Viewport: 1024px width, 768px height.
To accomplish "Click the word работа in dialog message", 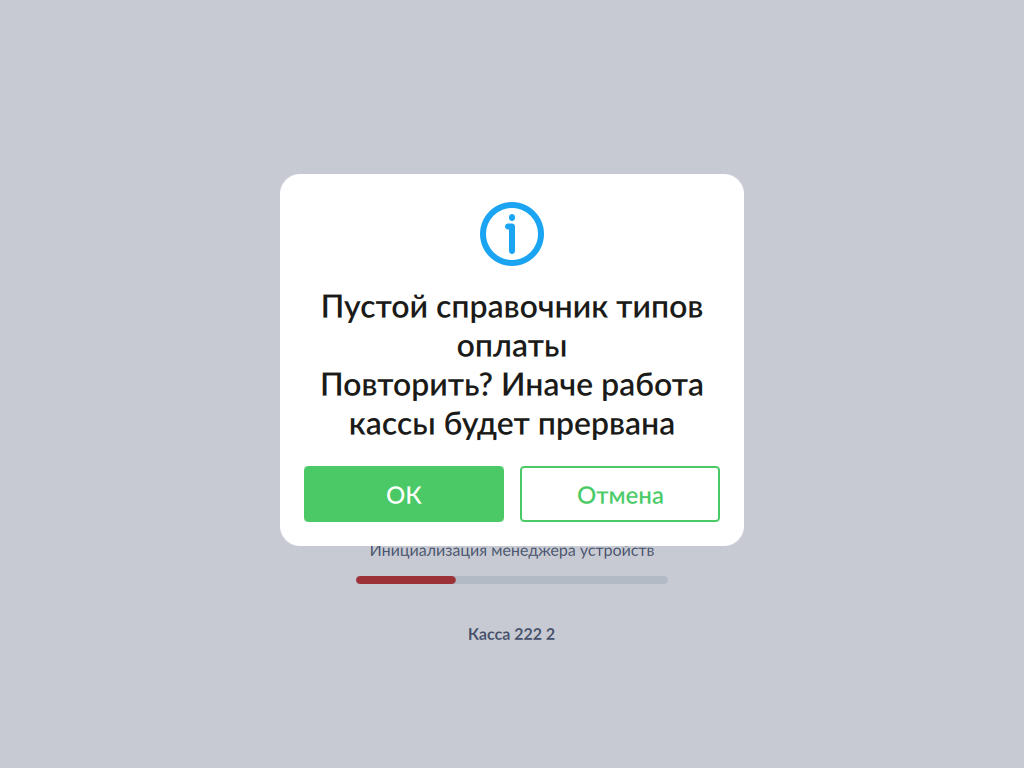I will [x=652, y=385].
